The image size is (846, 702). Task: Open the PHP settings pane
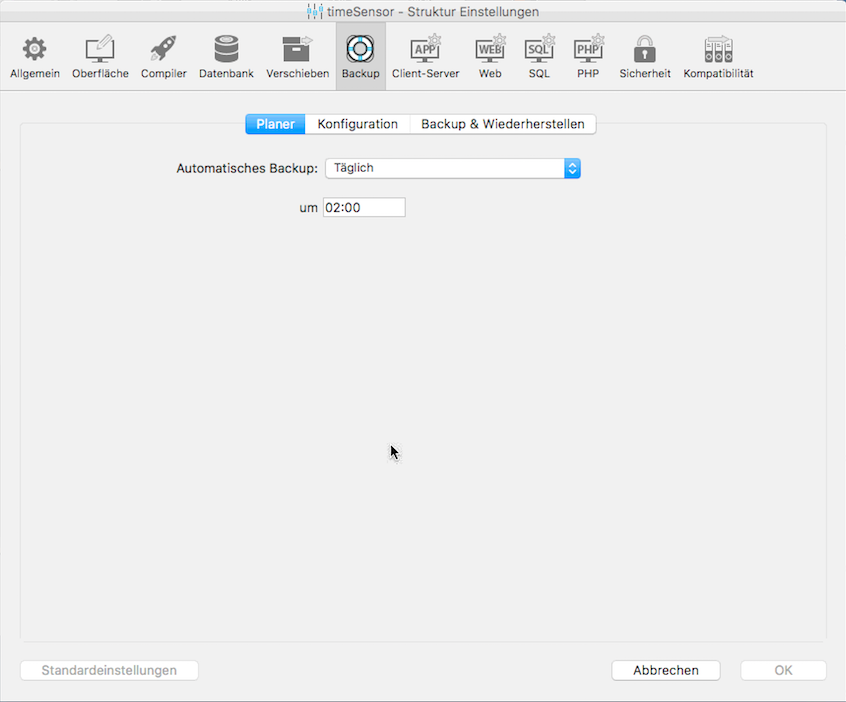coord(588,57)
